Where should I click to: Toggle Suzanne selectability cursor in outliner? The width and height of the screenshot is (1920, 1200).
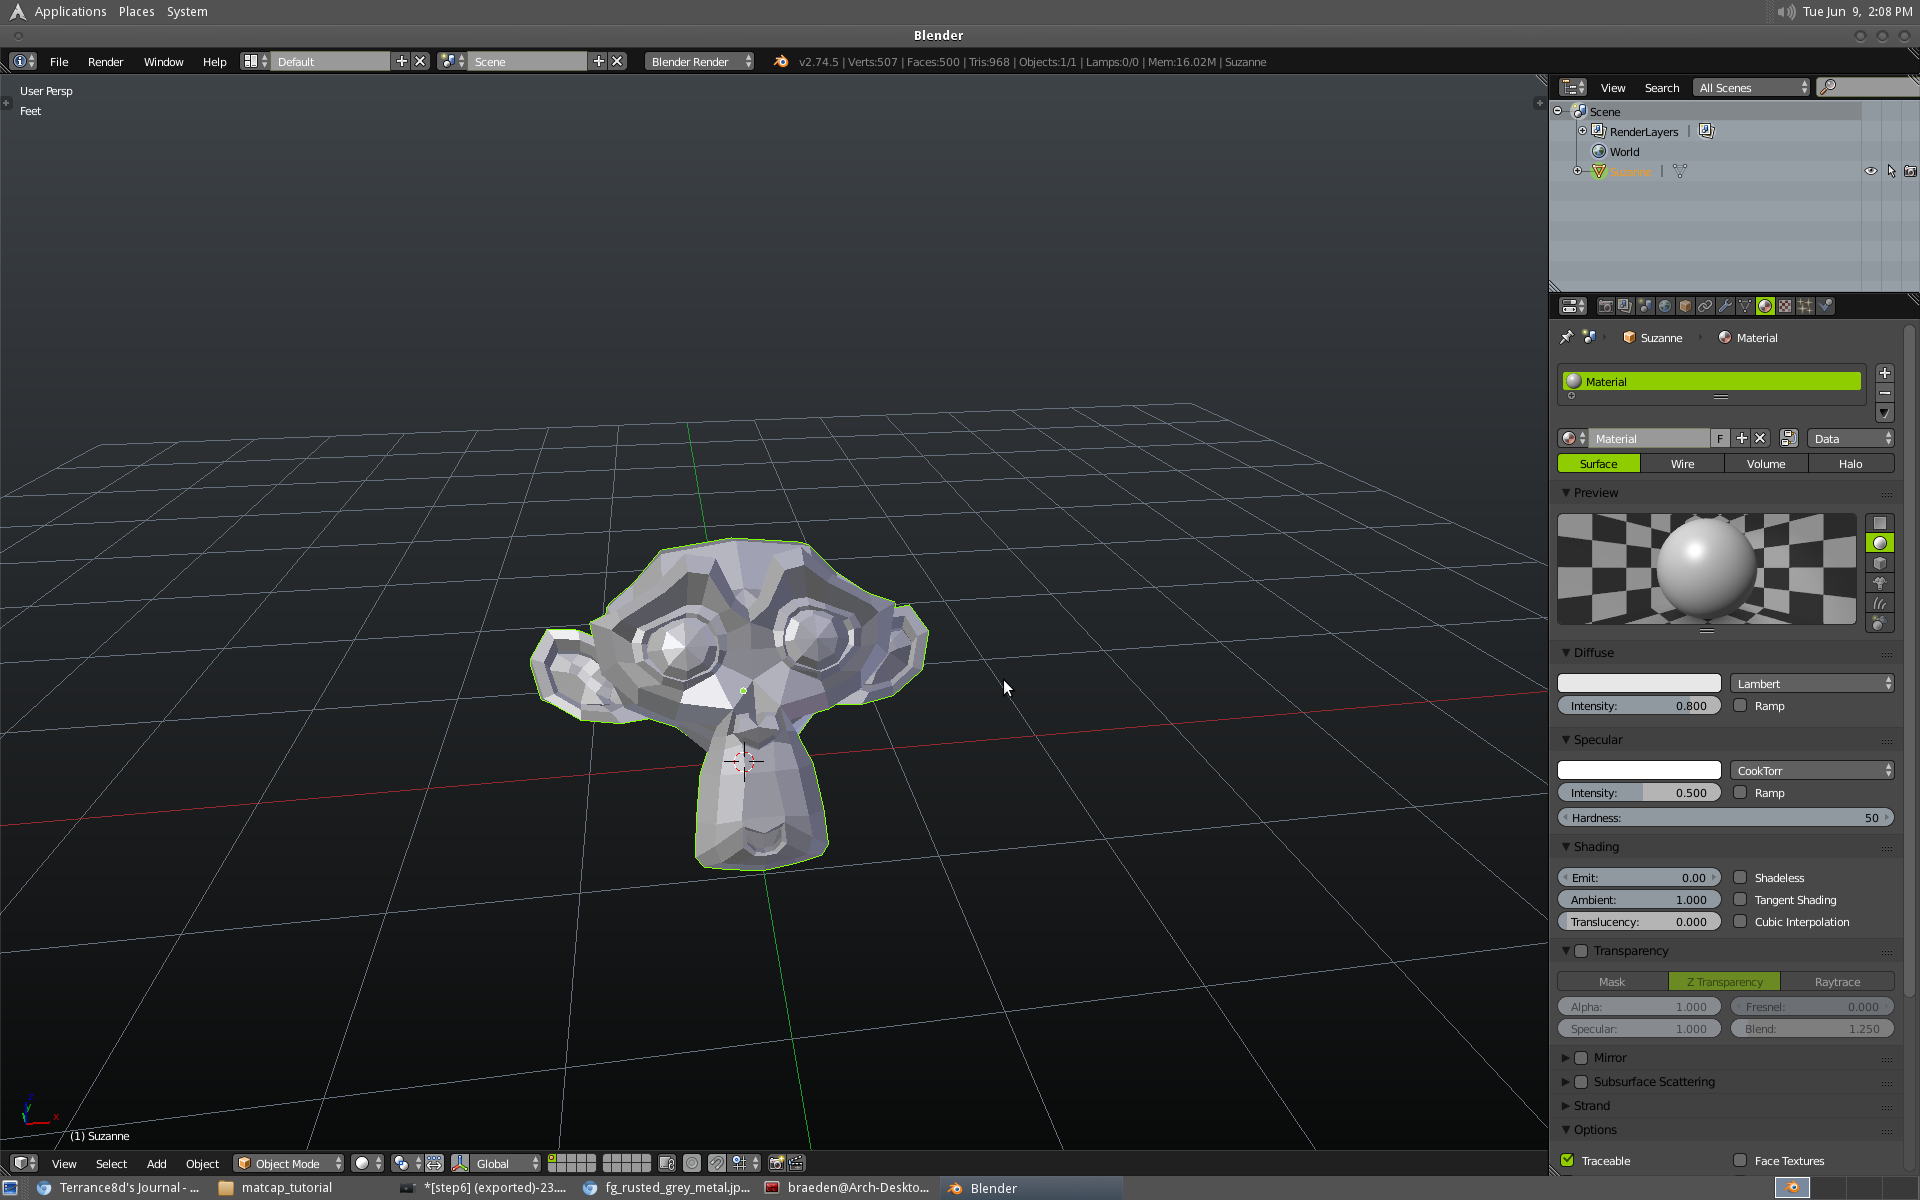click(1891, 171)
